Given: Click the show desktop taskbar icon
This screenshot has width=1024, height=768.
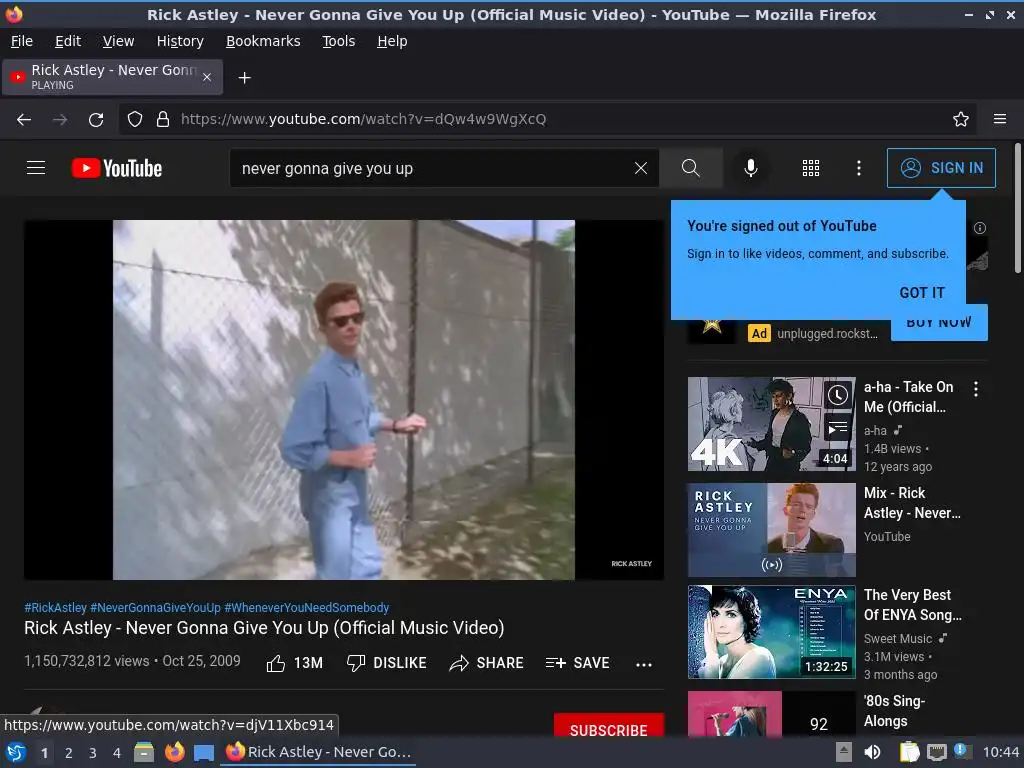Looking at the screenshot, I should pos(204,752).
